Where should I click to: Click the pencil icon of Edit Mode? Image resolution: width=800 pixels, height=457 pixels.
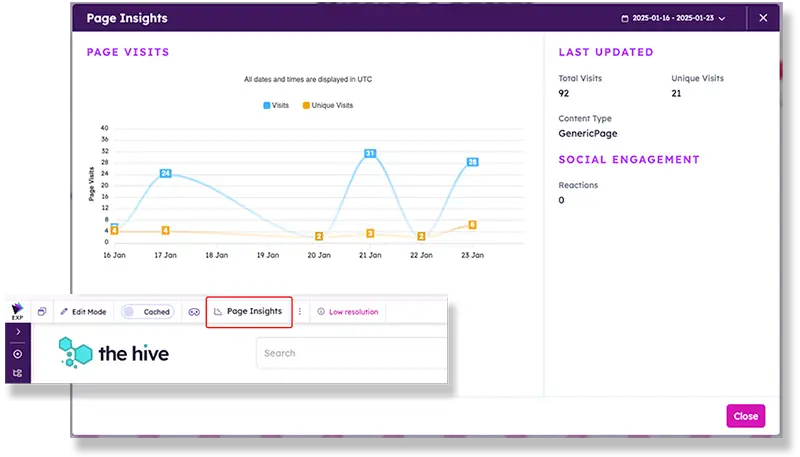click(x=64, y=312)
